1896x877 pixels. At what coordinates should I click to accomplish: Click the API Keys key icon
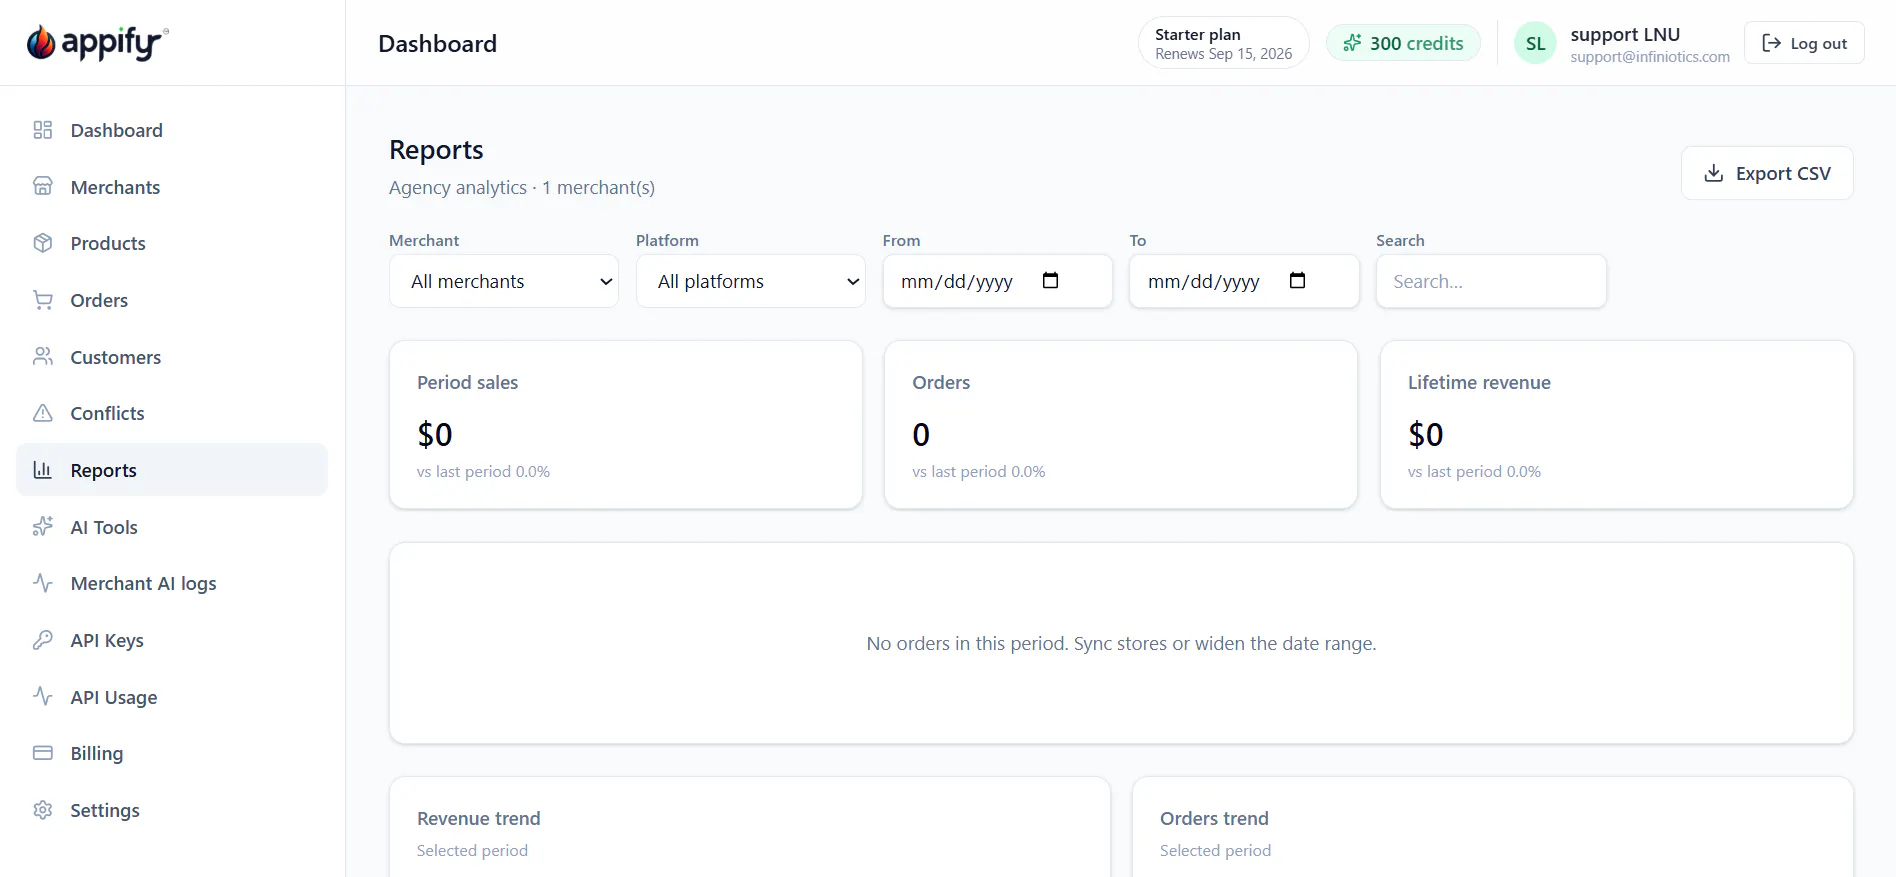43,640
